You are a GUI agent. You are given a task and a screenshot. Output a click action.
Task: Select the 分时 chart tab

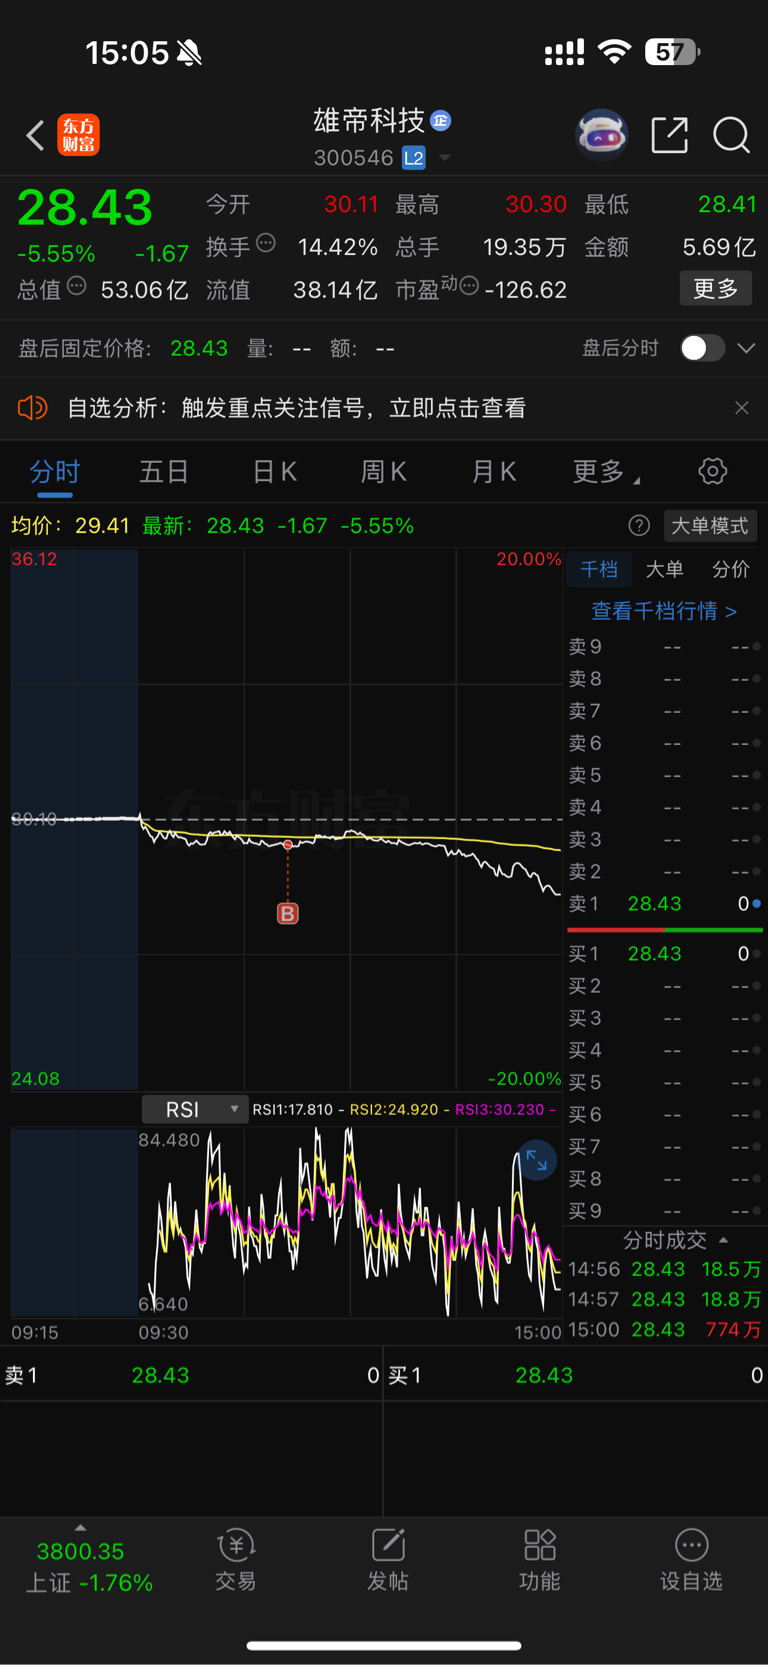[55, 471]
